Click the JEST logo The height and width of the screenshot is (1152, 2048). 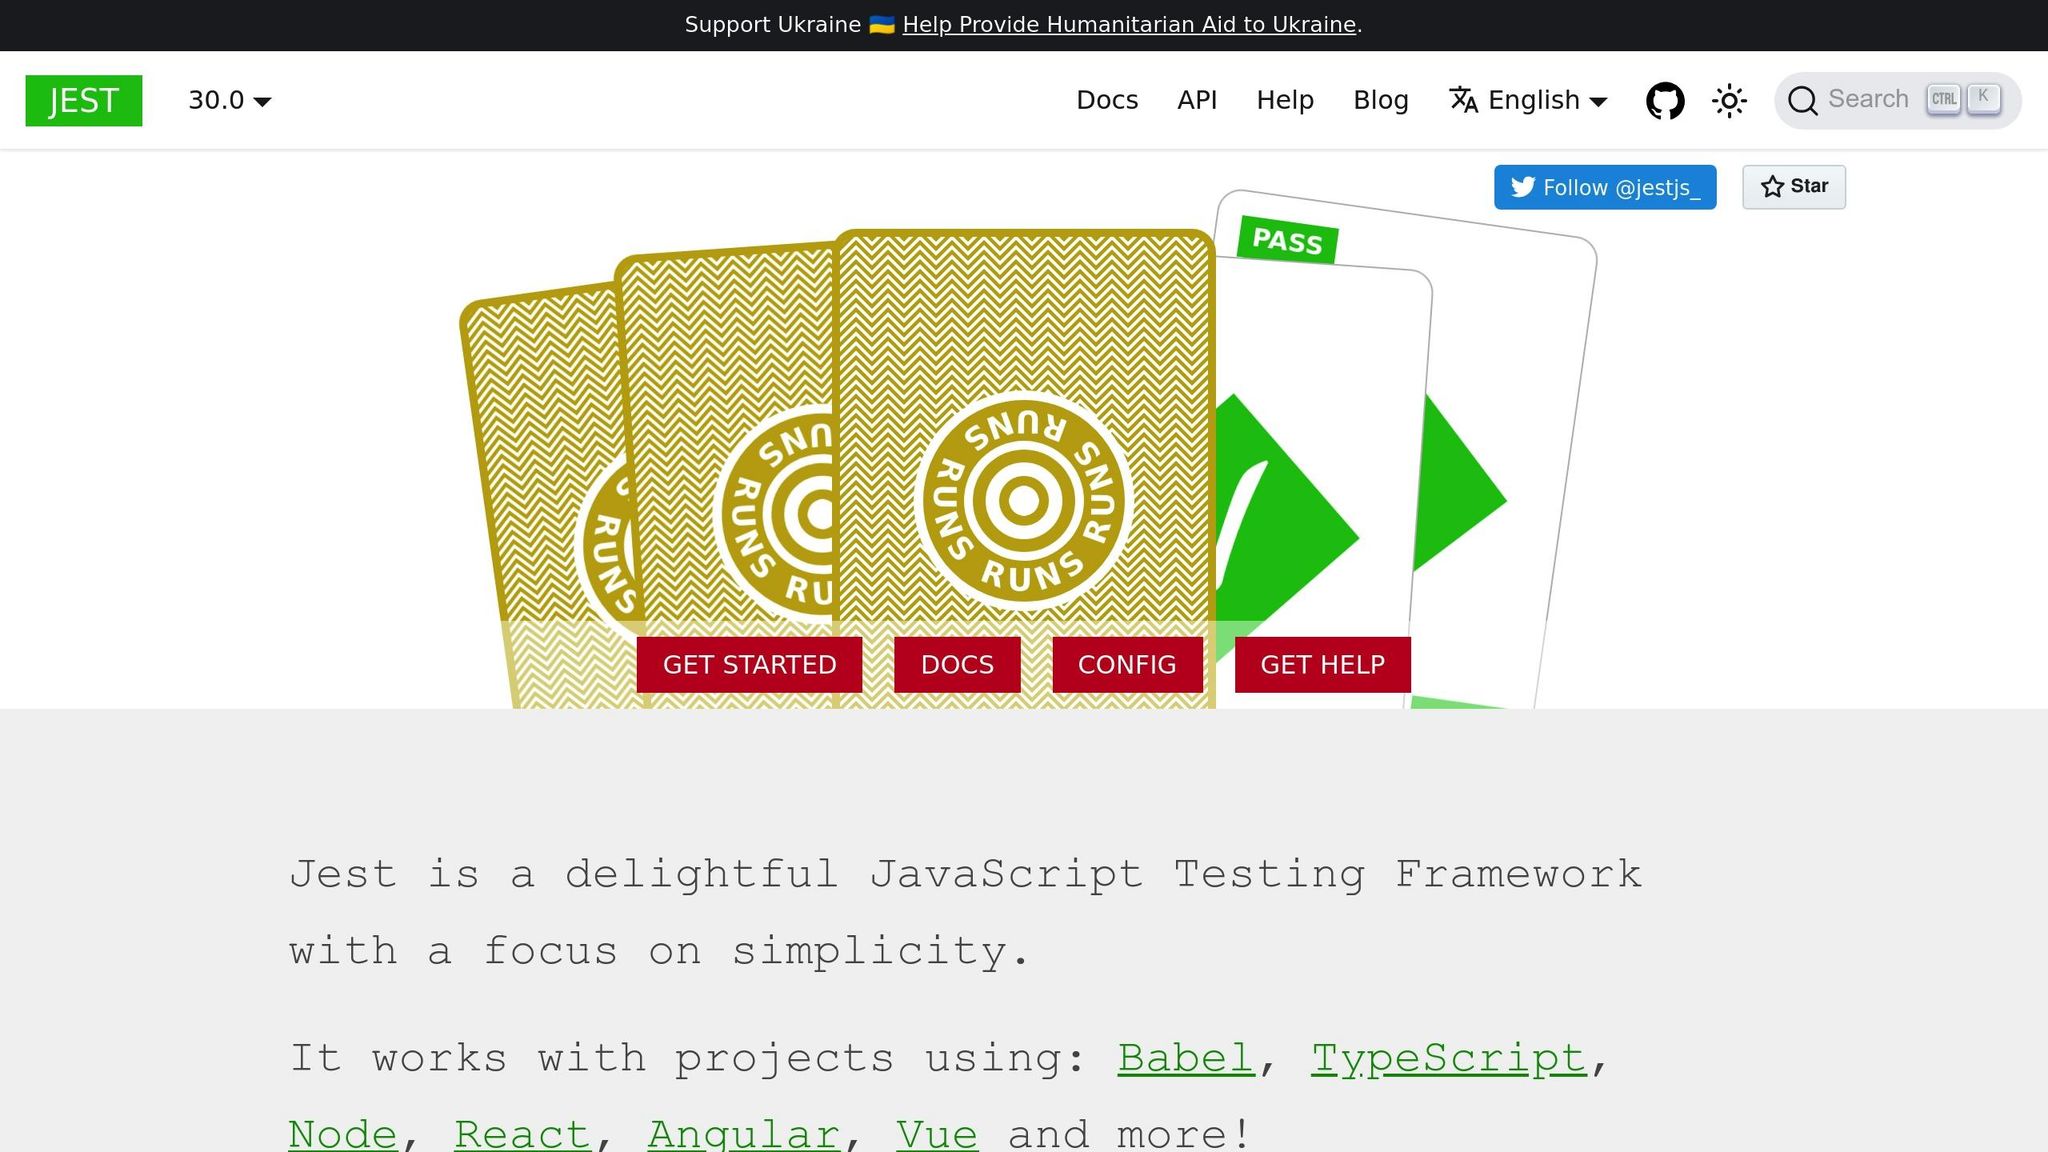pyautogui.click(x=84, y=101)
